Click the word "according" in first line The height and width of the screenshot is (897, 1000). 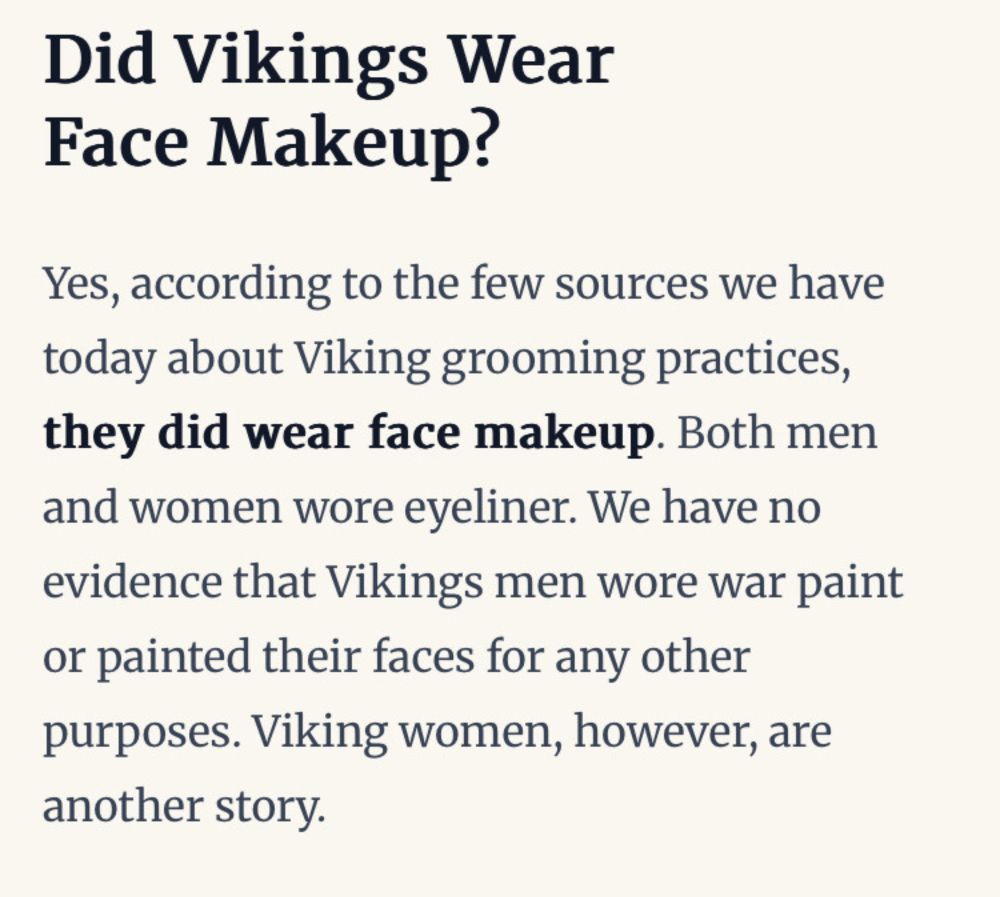[231, 285]
